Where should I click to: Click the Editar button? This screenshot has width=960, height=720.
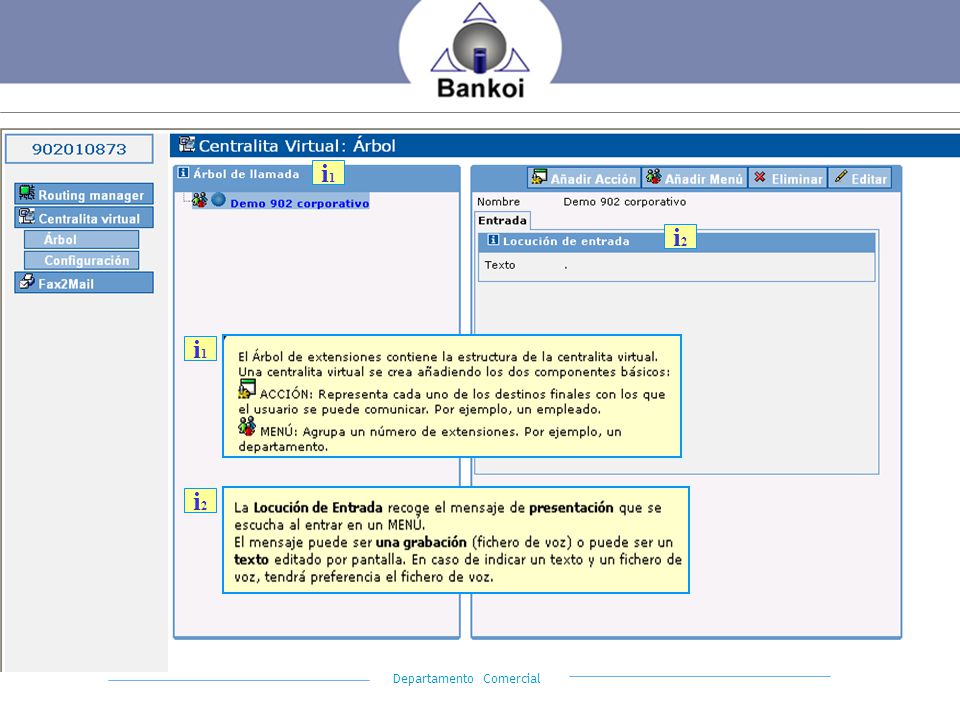pyautogui.click(x=860, y=178)
